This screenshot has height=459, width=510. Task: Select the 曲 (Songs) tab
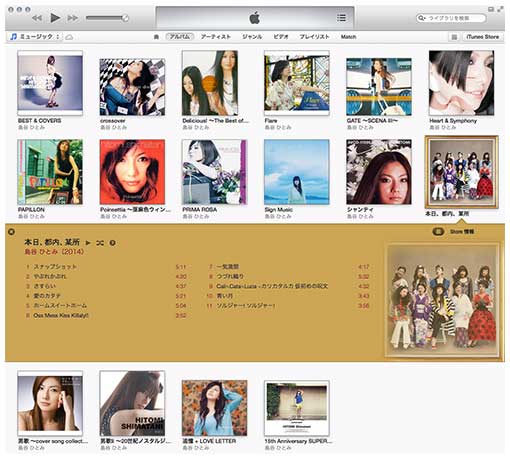coord(156,37)
